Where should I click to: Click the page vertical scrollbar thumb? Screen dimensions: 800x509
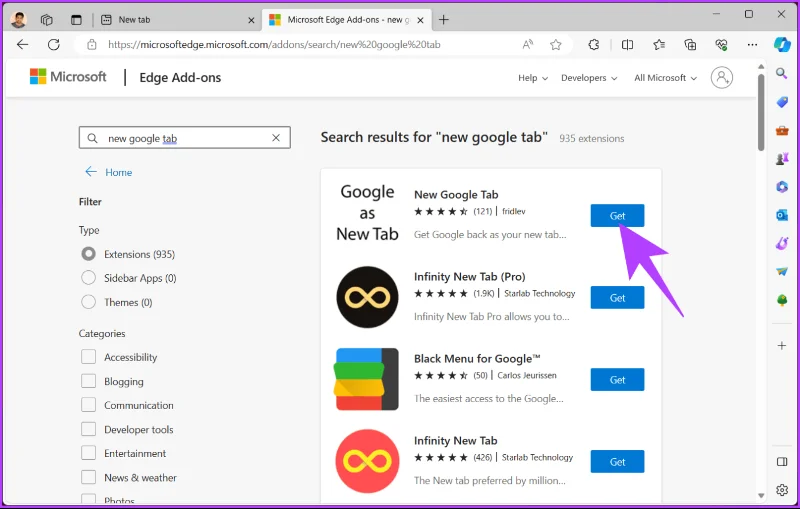(761, 112)
